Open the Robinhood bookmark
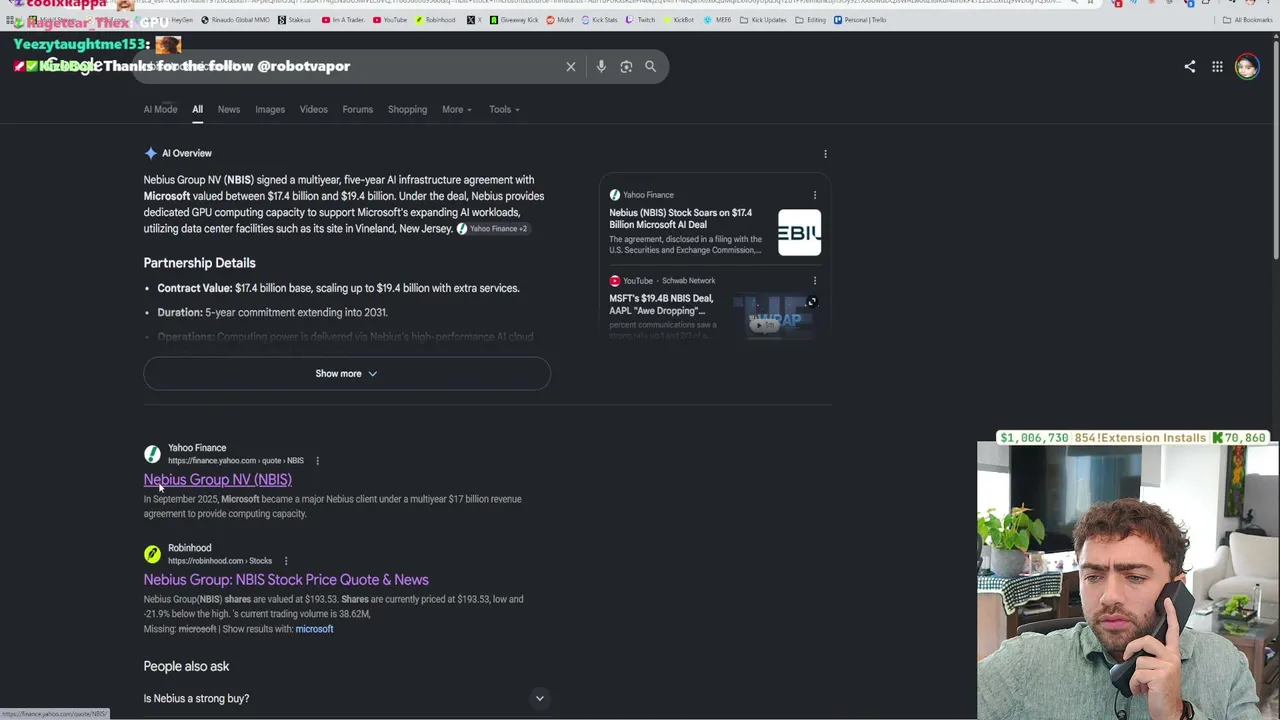The height and width of the screenshot is (720, 1280). 435,20
